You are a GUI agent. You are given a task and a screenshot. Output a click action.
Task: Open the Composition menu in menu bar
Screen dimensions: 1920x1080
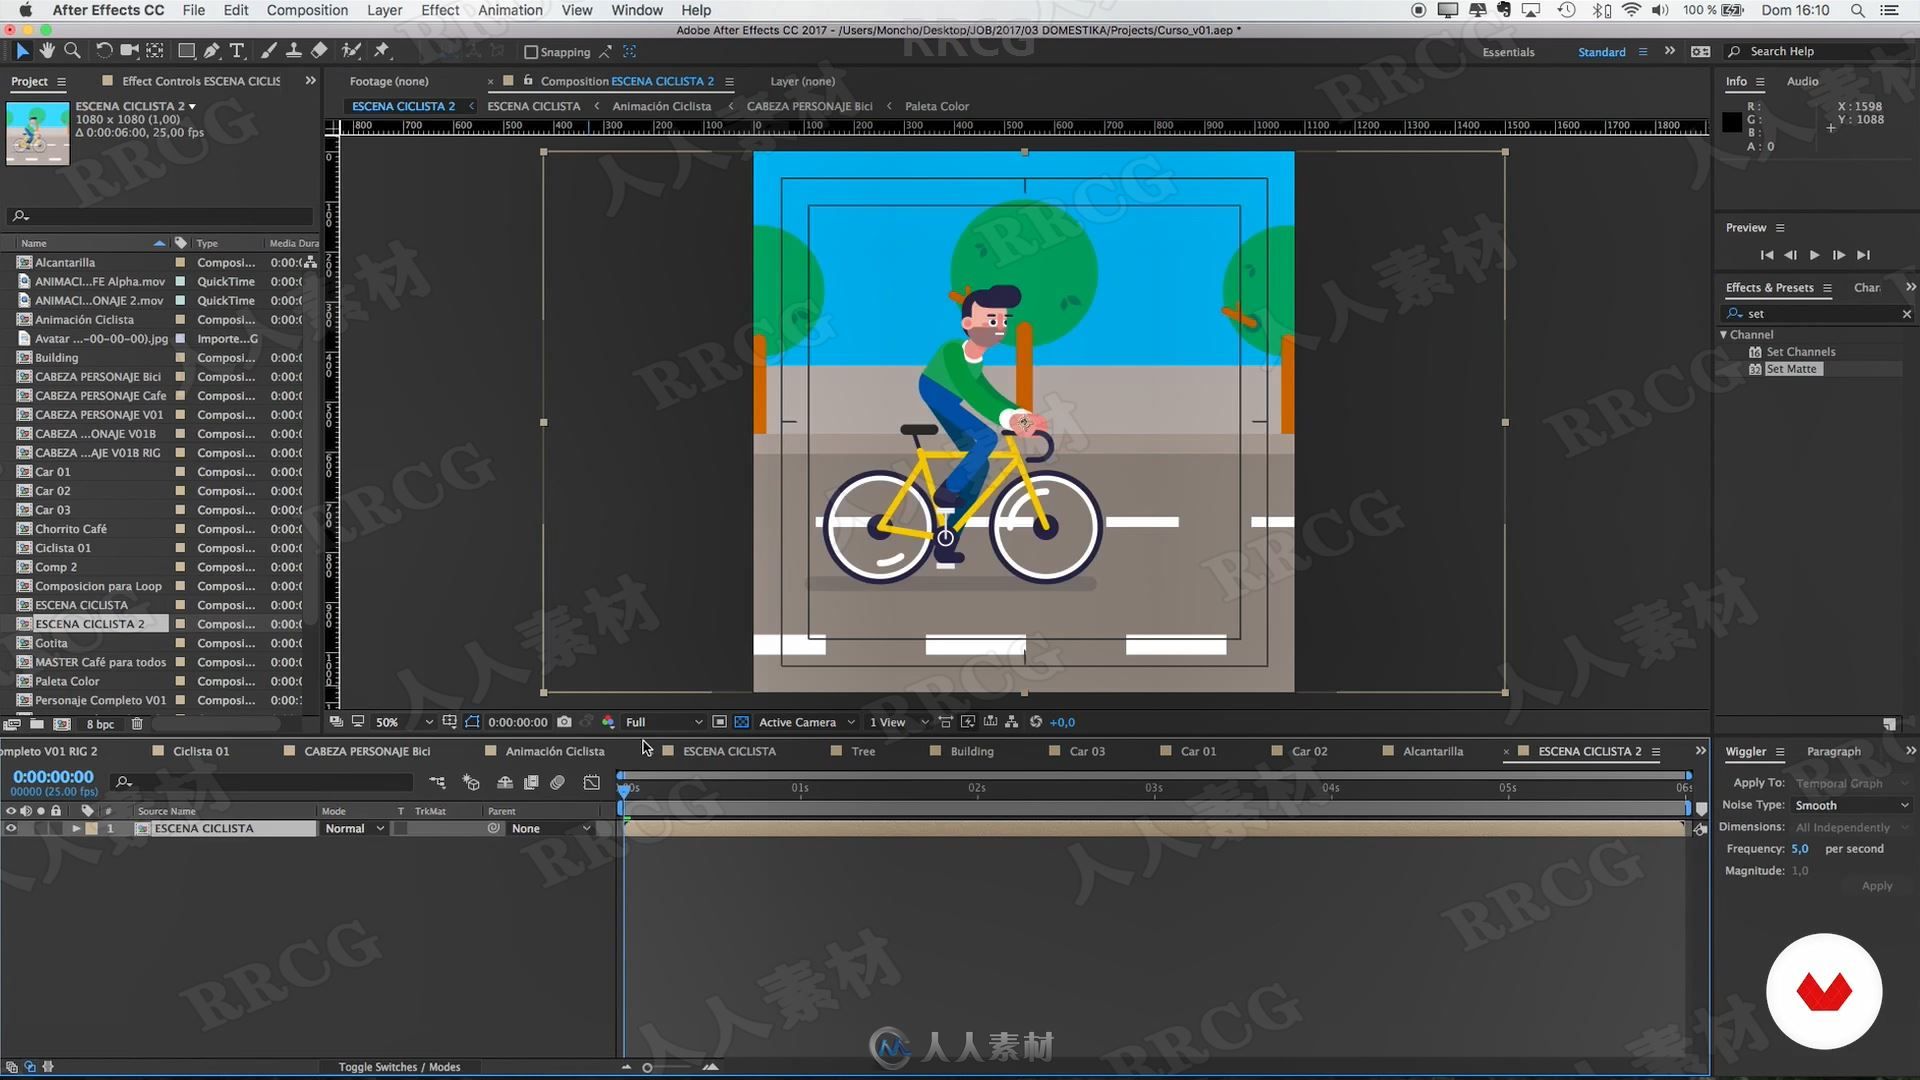pos(306,11)
